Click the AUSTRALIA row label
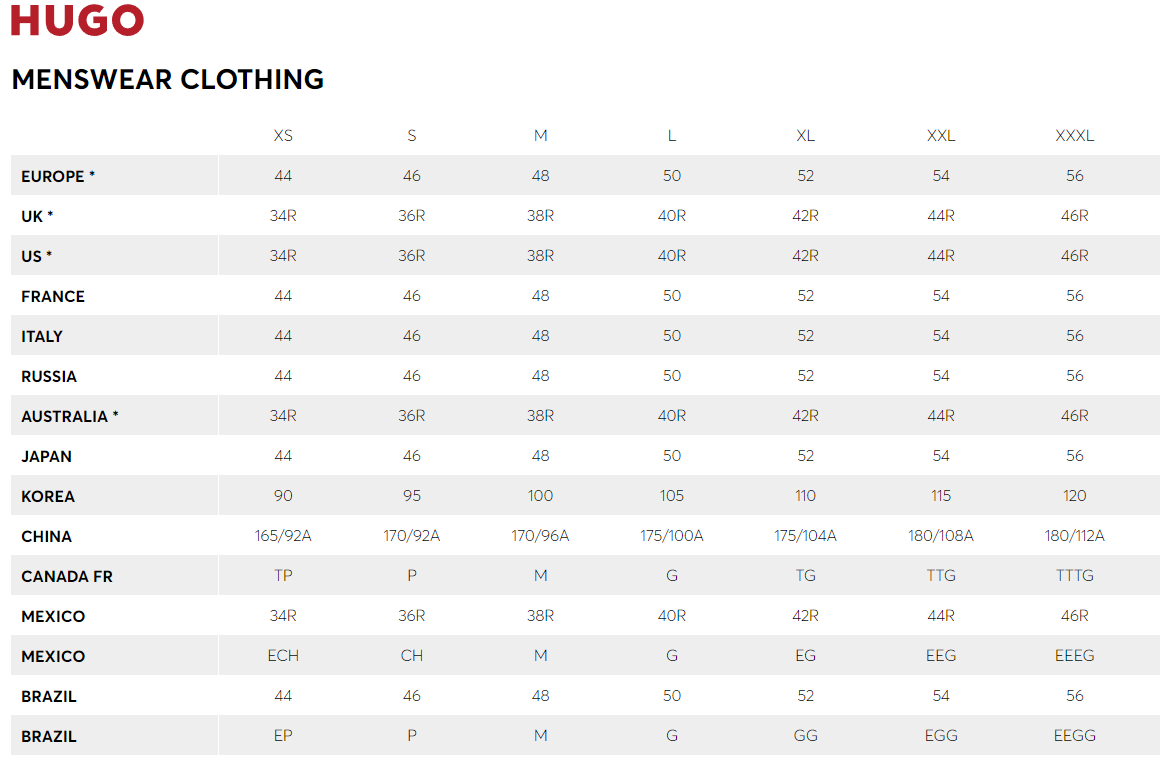This screenshot has width=1160, height=762. [x=70, y=416]
